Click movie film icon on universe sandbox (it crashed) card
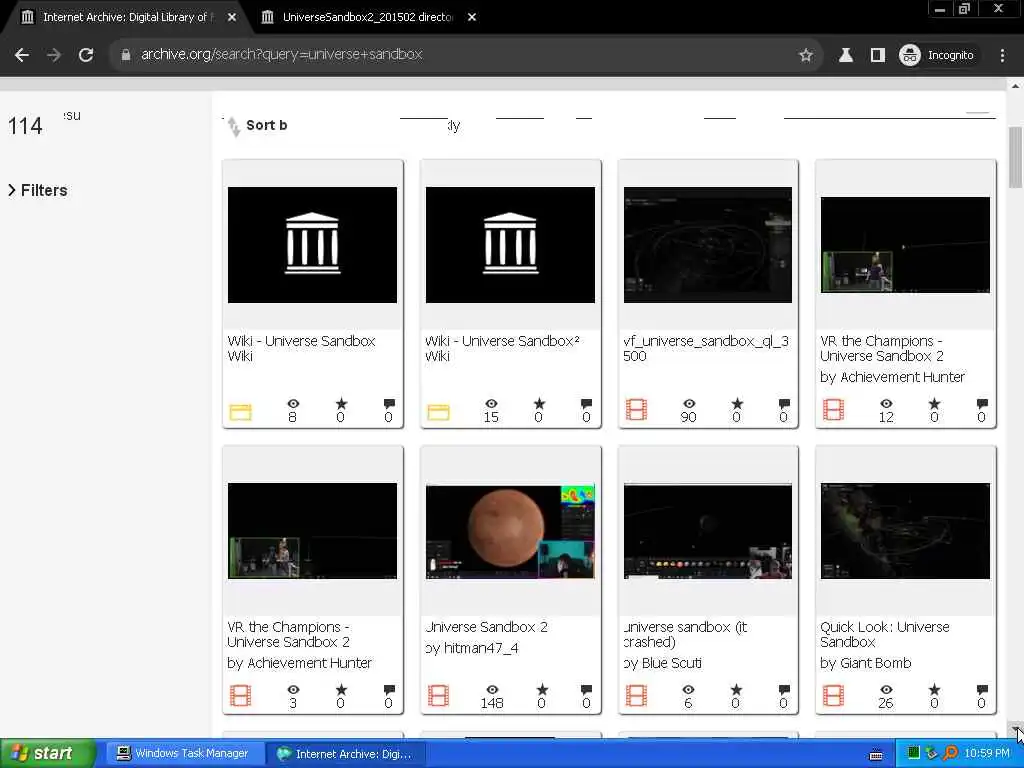1024x768 pixels. (636, 696)
